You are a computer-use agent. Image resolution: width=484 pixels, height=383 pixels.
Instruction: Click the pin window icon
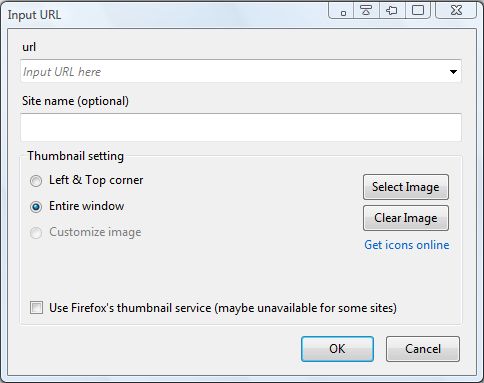coord(392,10)
